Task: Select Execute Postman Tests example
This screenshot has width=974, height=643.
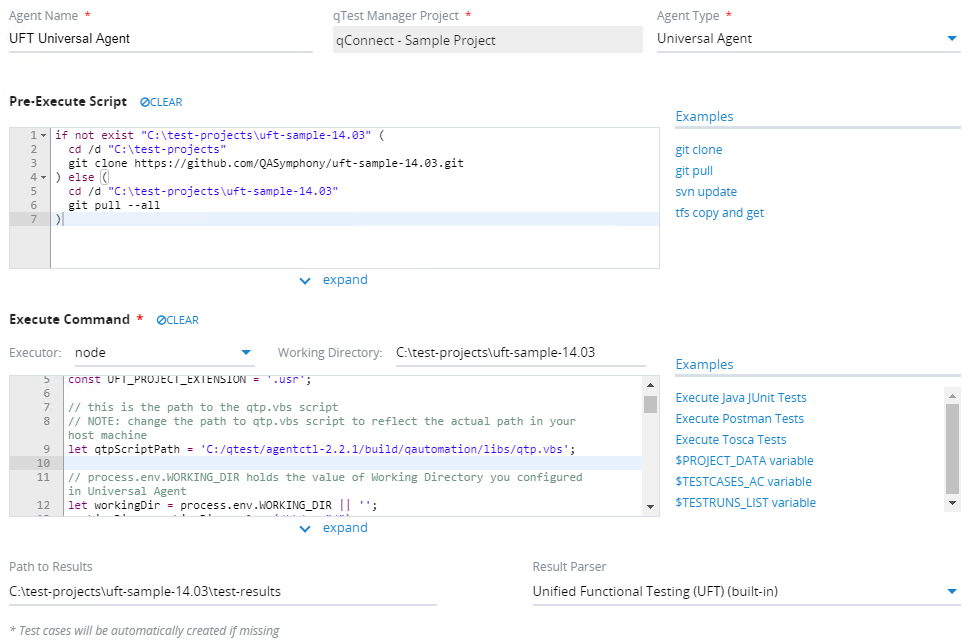Action: [x=740, y=419]
